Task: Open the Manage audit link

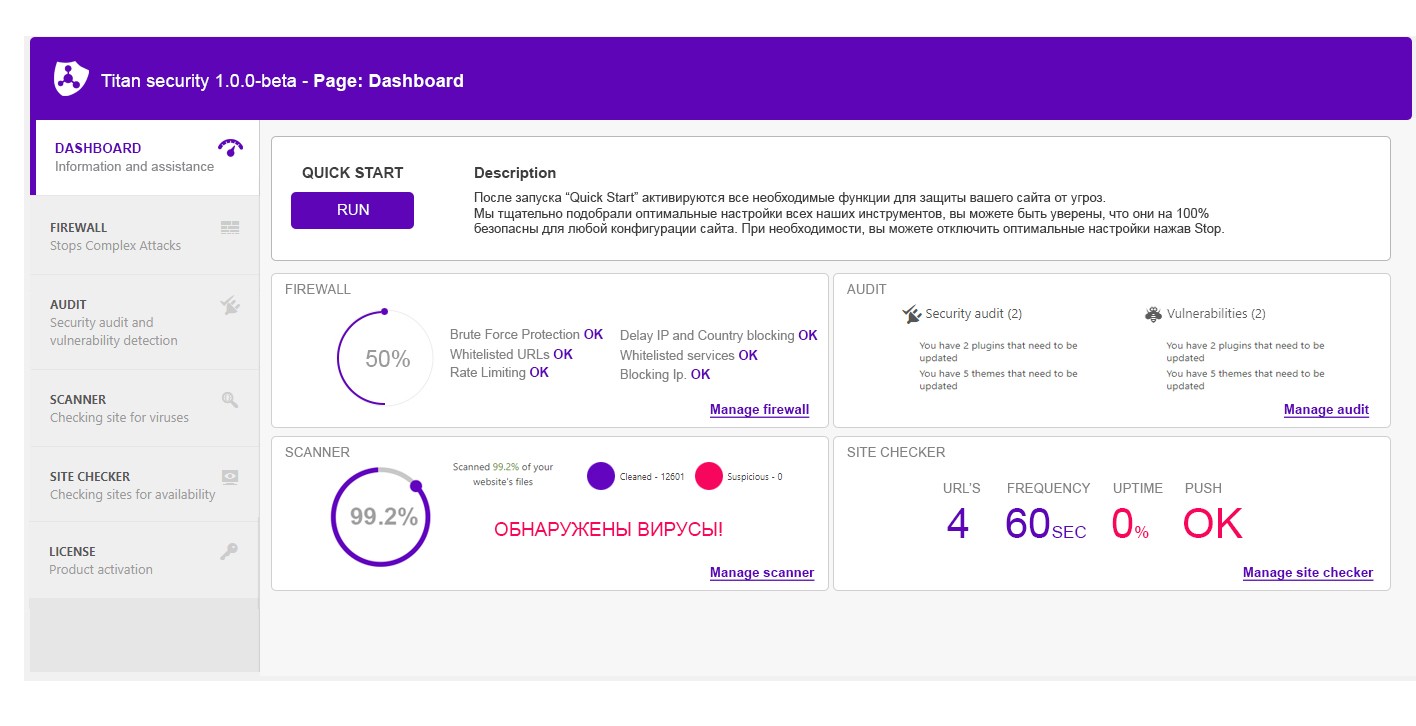Action: tap(1326, 410)
